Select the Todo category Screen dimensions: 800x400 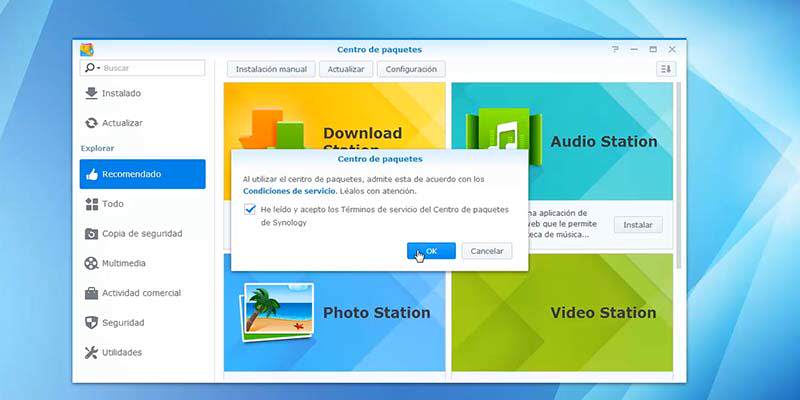(142, 204)
